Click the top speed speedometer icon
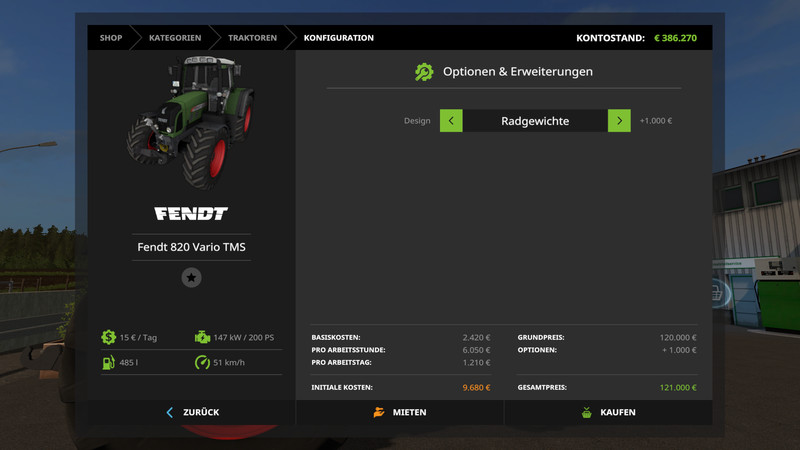Screen dimensions: 800x450 point(202,362)
